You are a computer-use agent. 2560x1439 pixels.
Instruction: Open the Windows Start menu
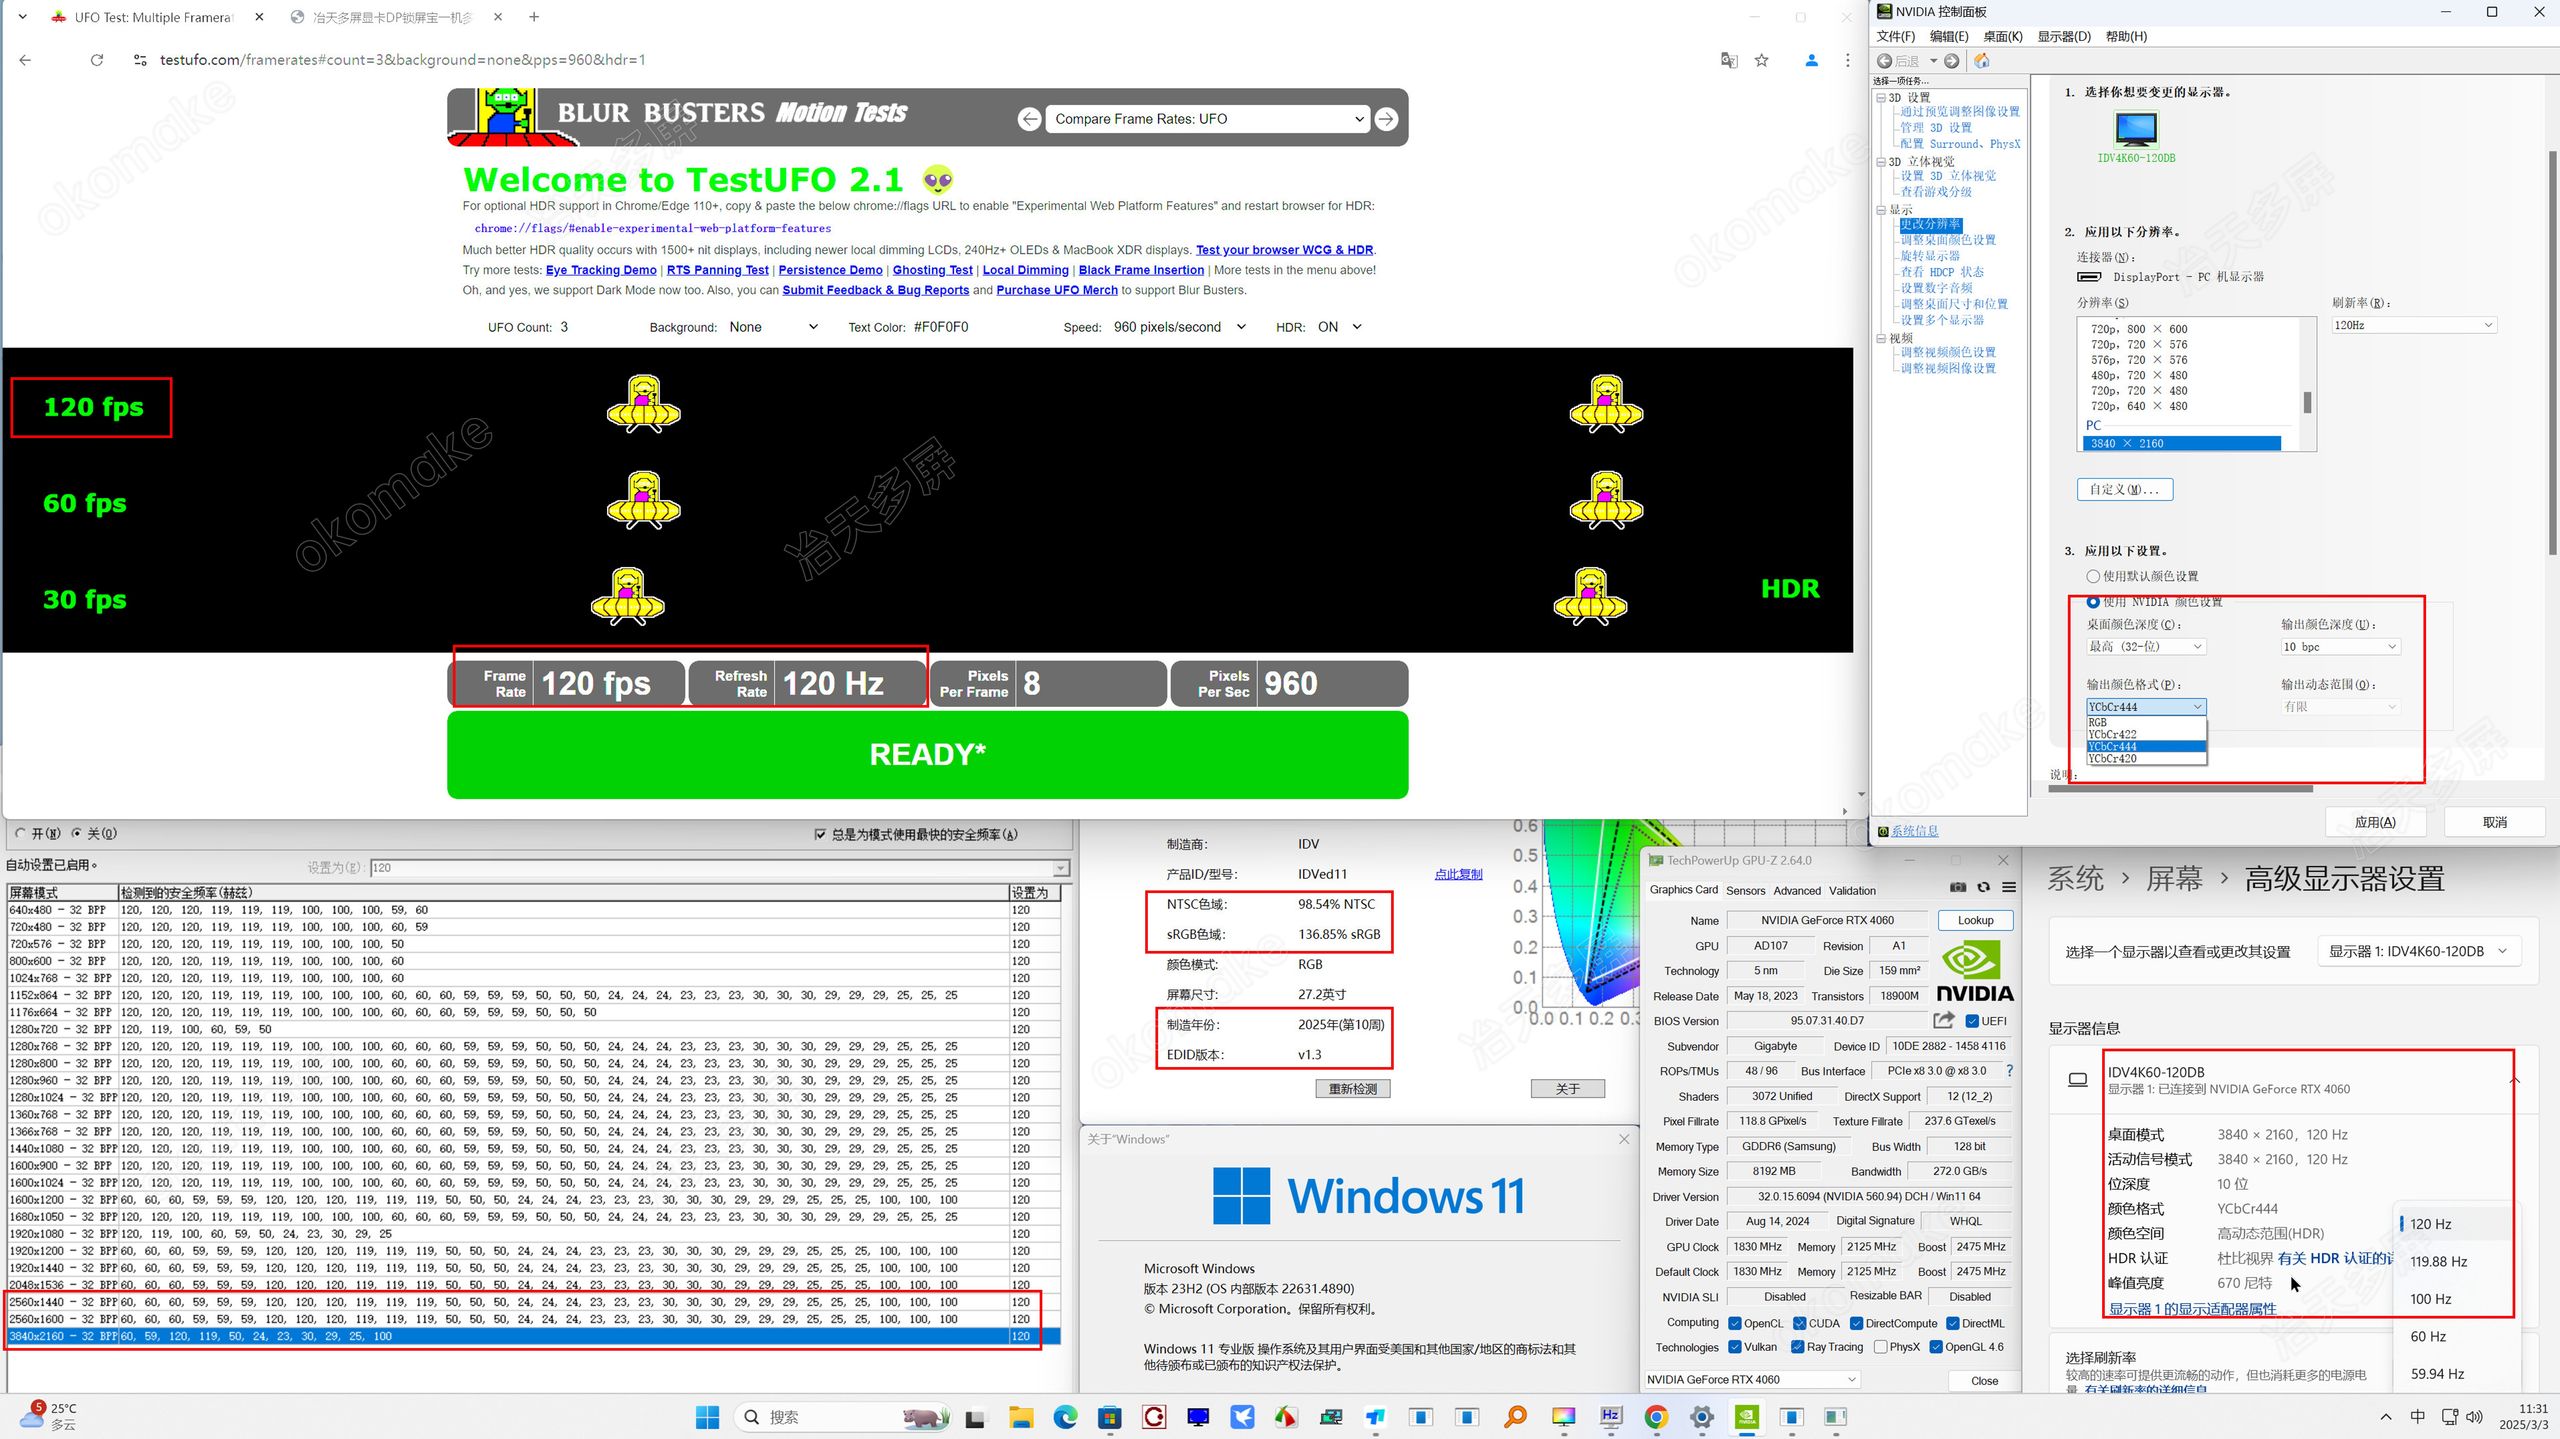click(x=707, y=1417)
